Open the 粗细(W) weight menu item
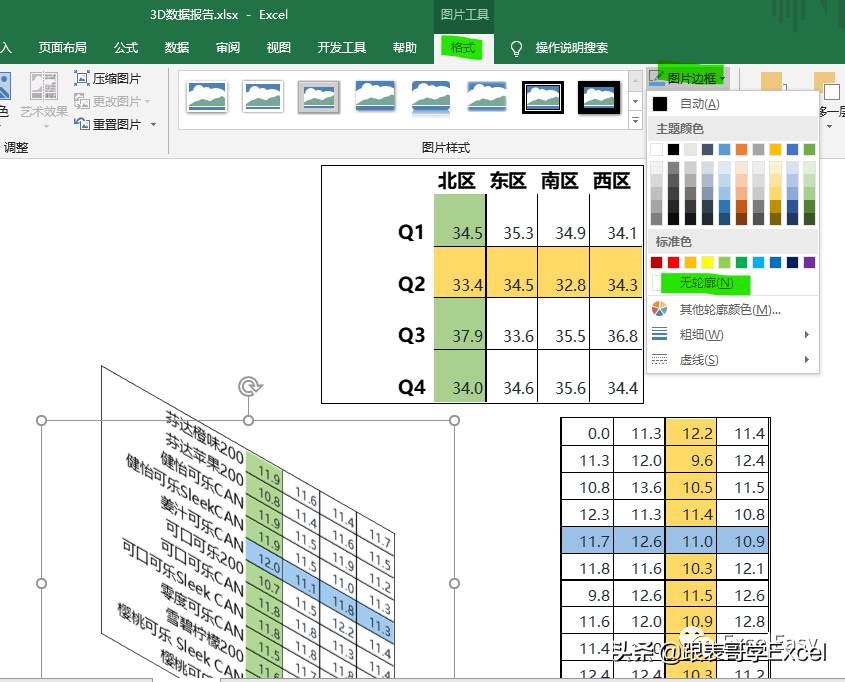The width and height of the screenshot is (845, 682). click(x=732, y=335)
